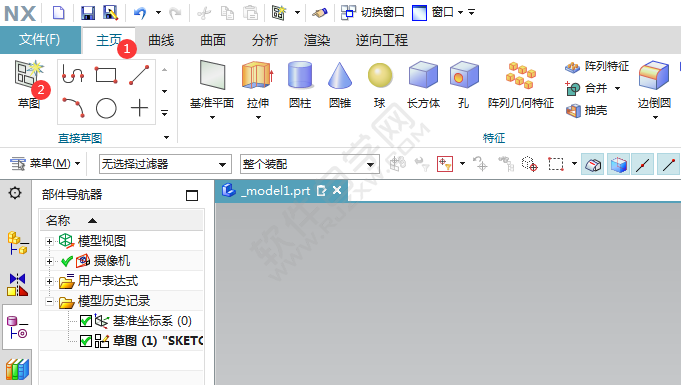Create a new file with New icon

click(59, 13)
